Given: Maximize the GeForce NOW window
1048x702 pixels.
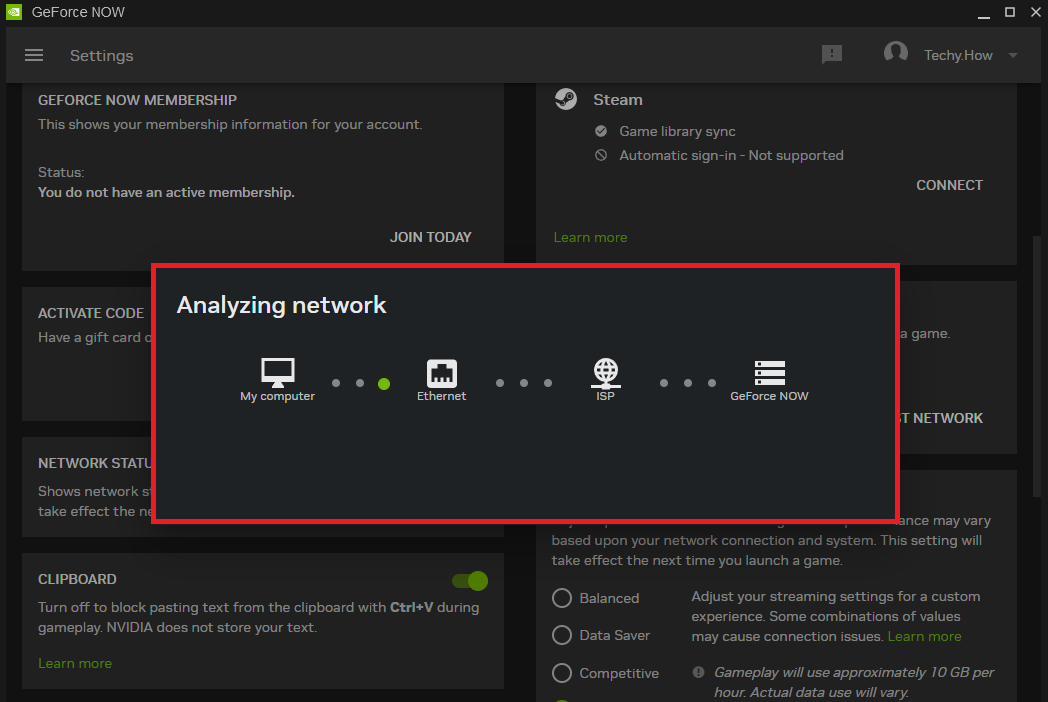Looking at the screenshot, I should coord(1010,12).
